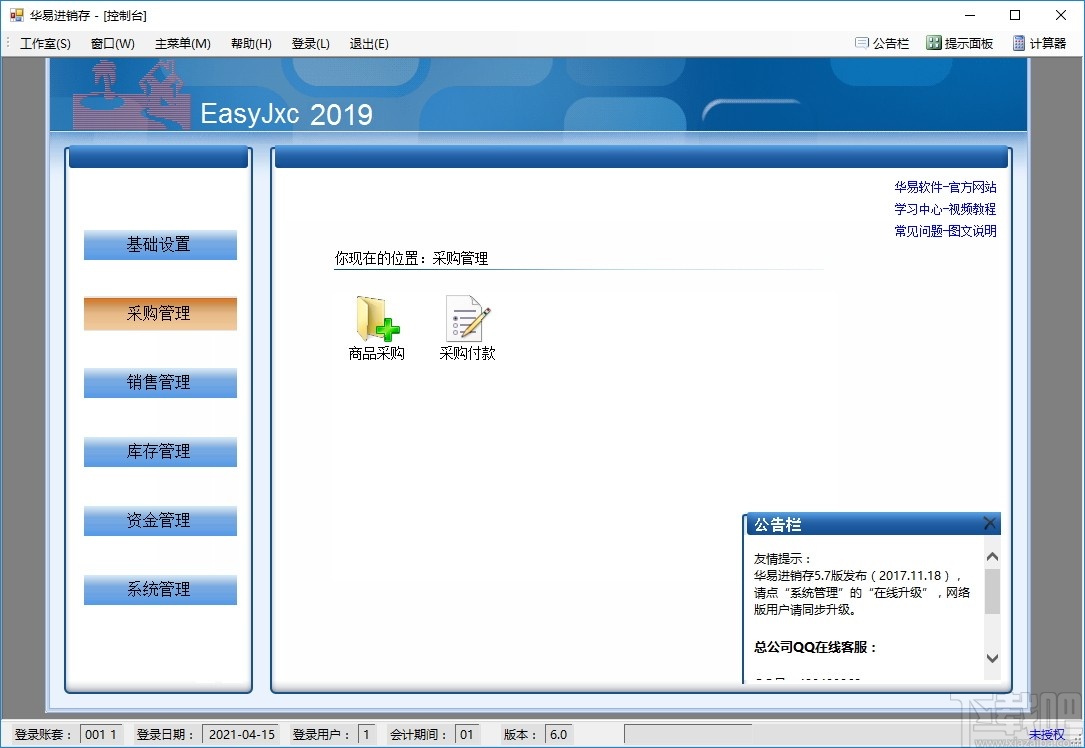Open the 主菜单(M) menu
Screen dimensions: 1085x748
[x=182, y=43]
